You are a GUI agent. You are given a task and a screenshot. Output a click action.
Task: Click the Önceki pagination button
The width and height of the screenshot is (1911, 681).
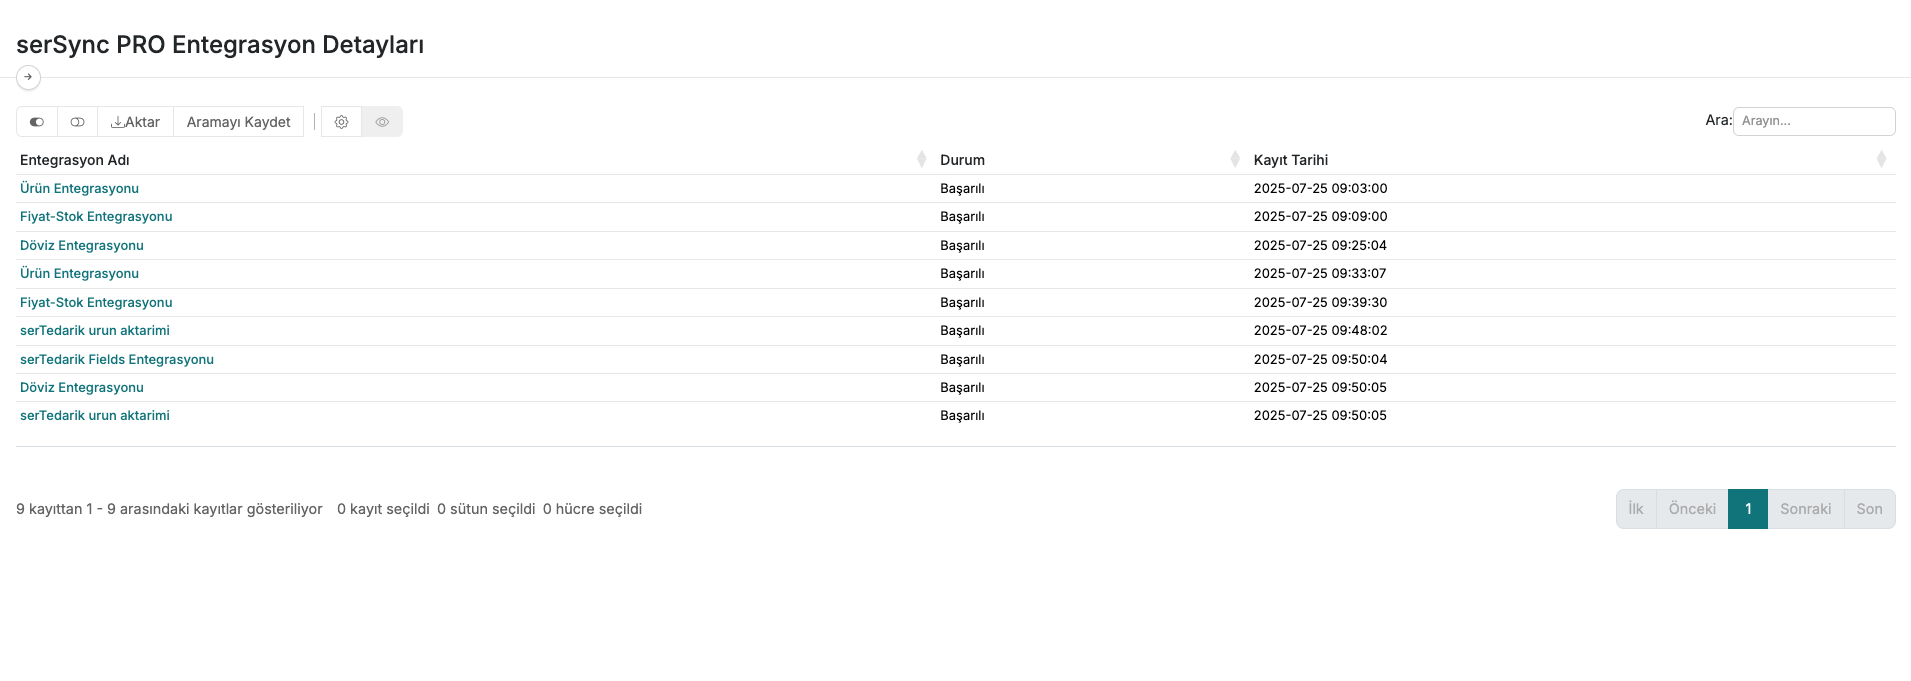click(x=1692, y=509)
